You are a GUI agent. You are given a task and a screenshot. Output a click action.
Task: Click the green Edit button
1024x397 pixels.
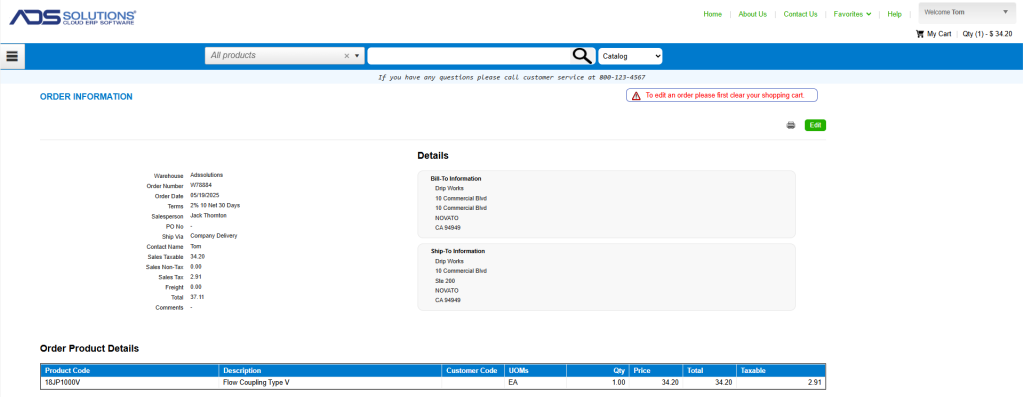pyautogui.click(x=815, y=125)
